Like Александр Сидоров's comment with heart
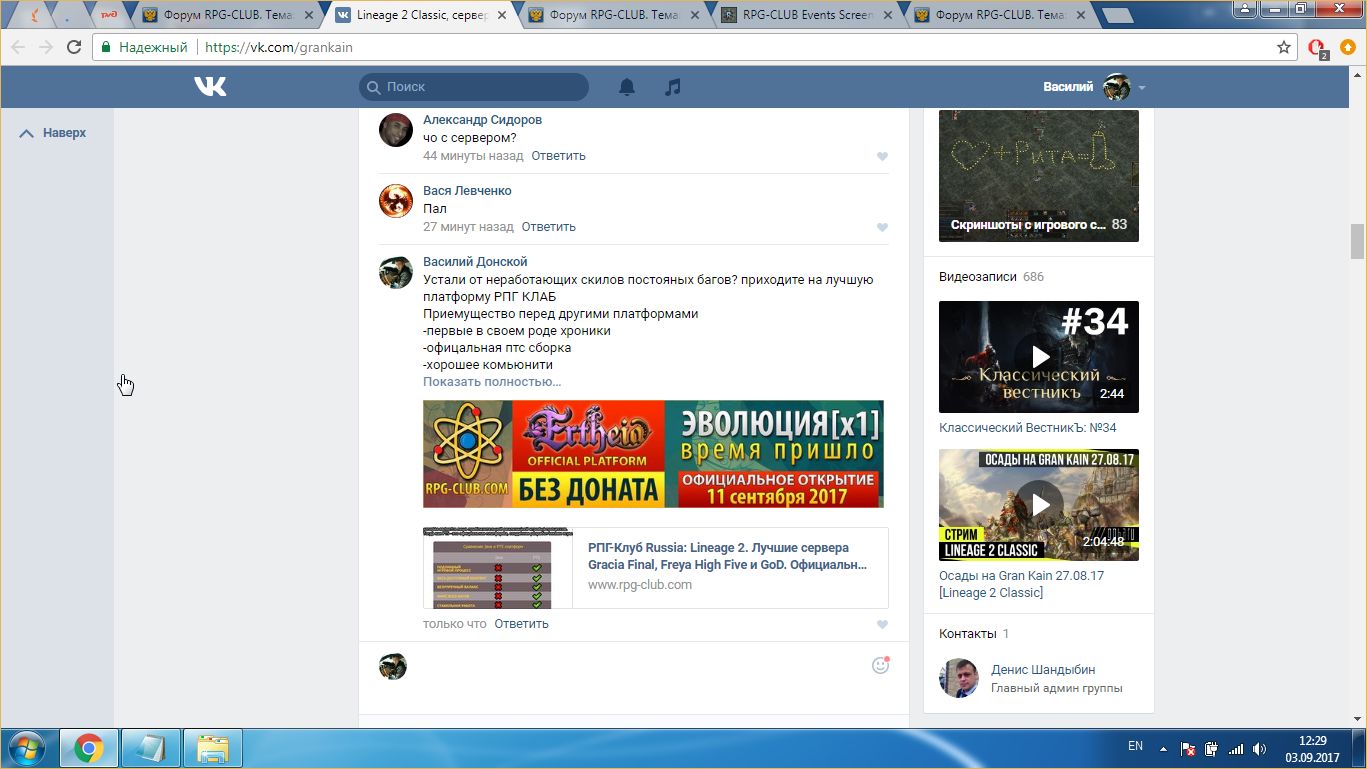This screenshot has width=1367, height=769. click(x=882, y=157)
